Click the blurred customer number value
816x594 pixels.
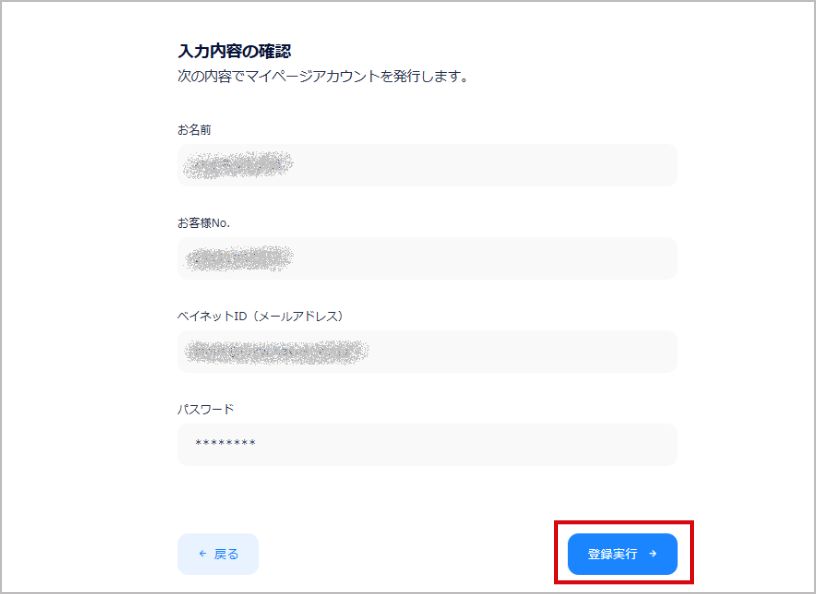[239, 258]
